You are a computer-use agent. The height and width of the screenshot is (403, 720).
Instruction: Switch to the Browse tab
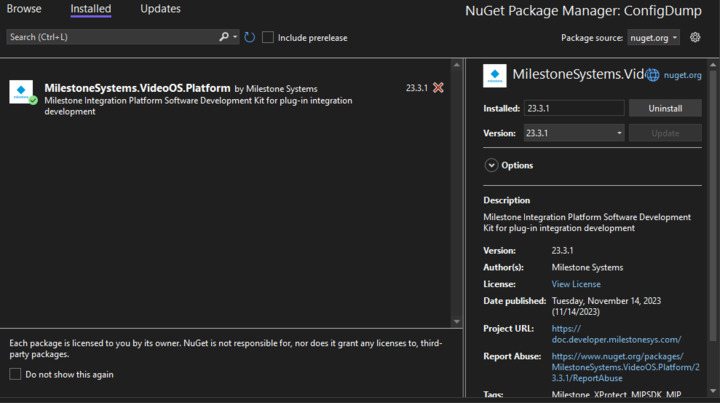pos(24,9)
